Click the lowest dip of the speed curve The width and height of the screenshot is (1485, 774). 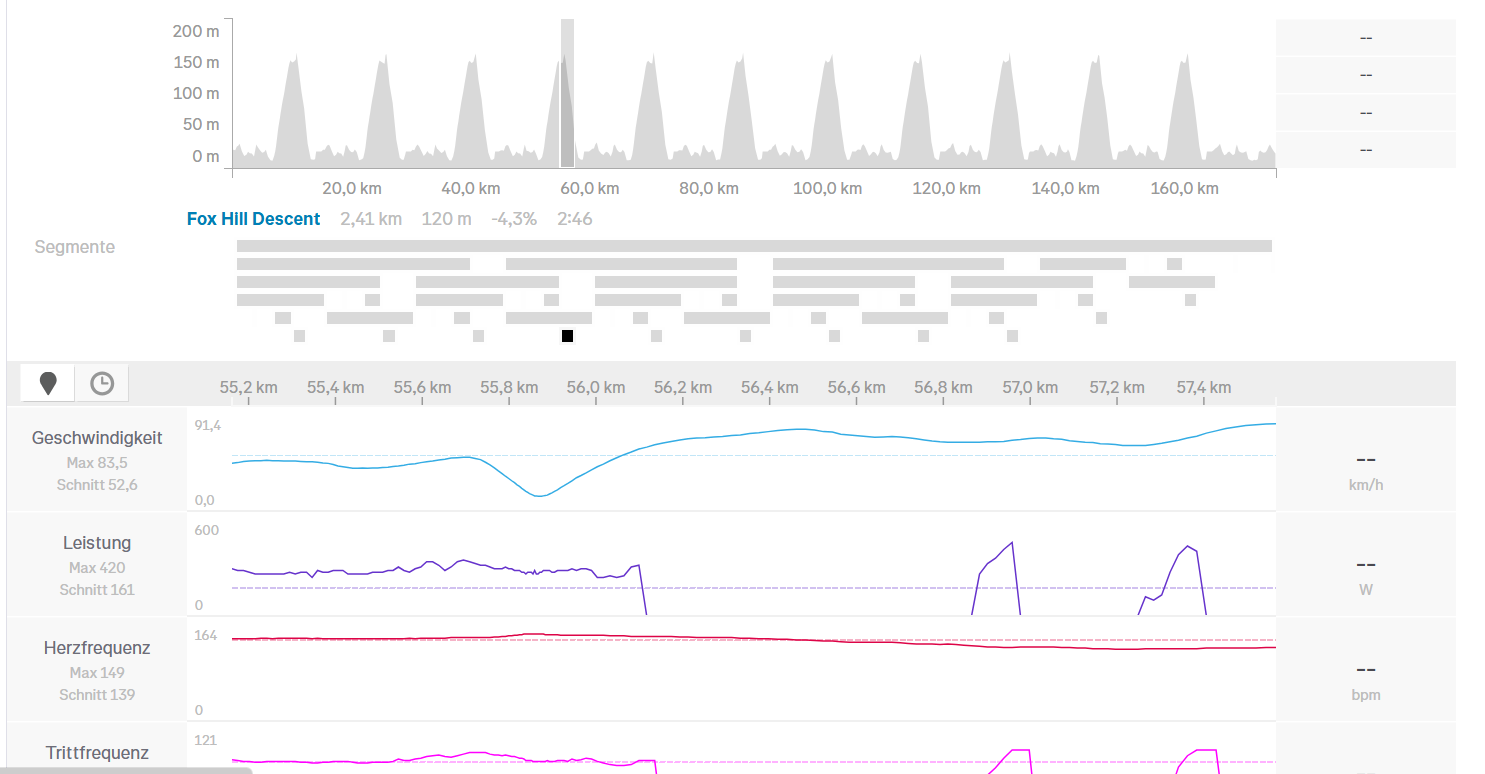[539, 495]
